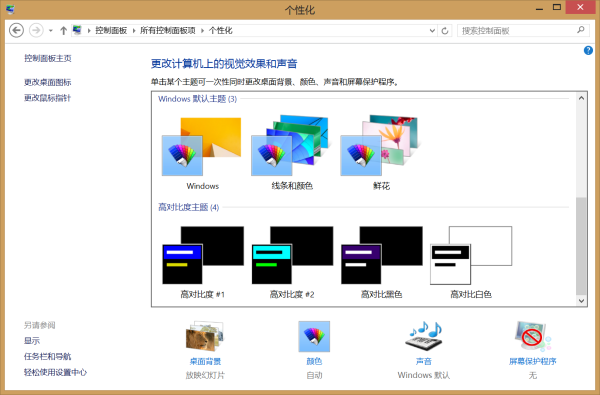Screen dimensions: 600x395
Task: Open 轻松使用设置中心 link
Action: (55, 372)
